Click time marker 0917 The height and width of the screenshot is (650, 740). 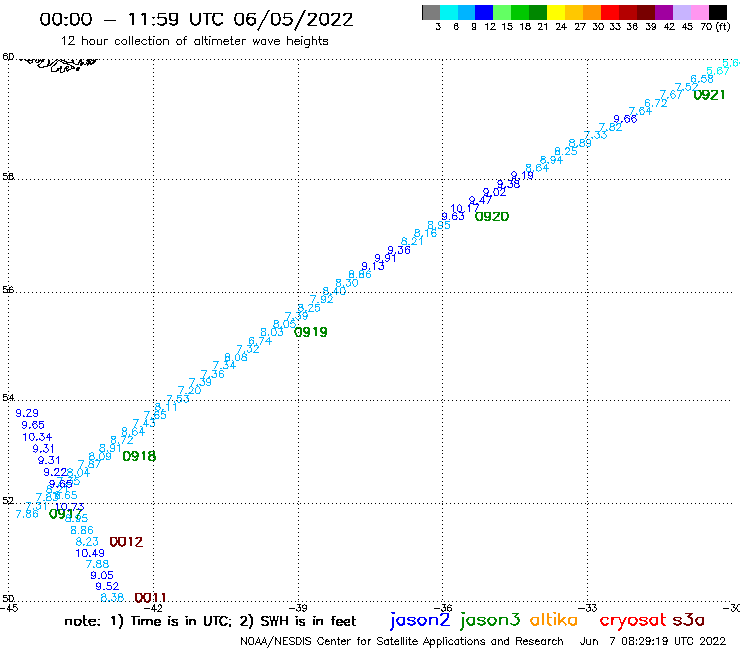(65, 514)
